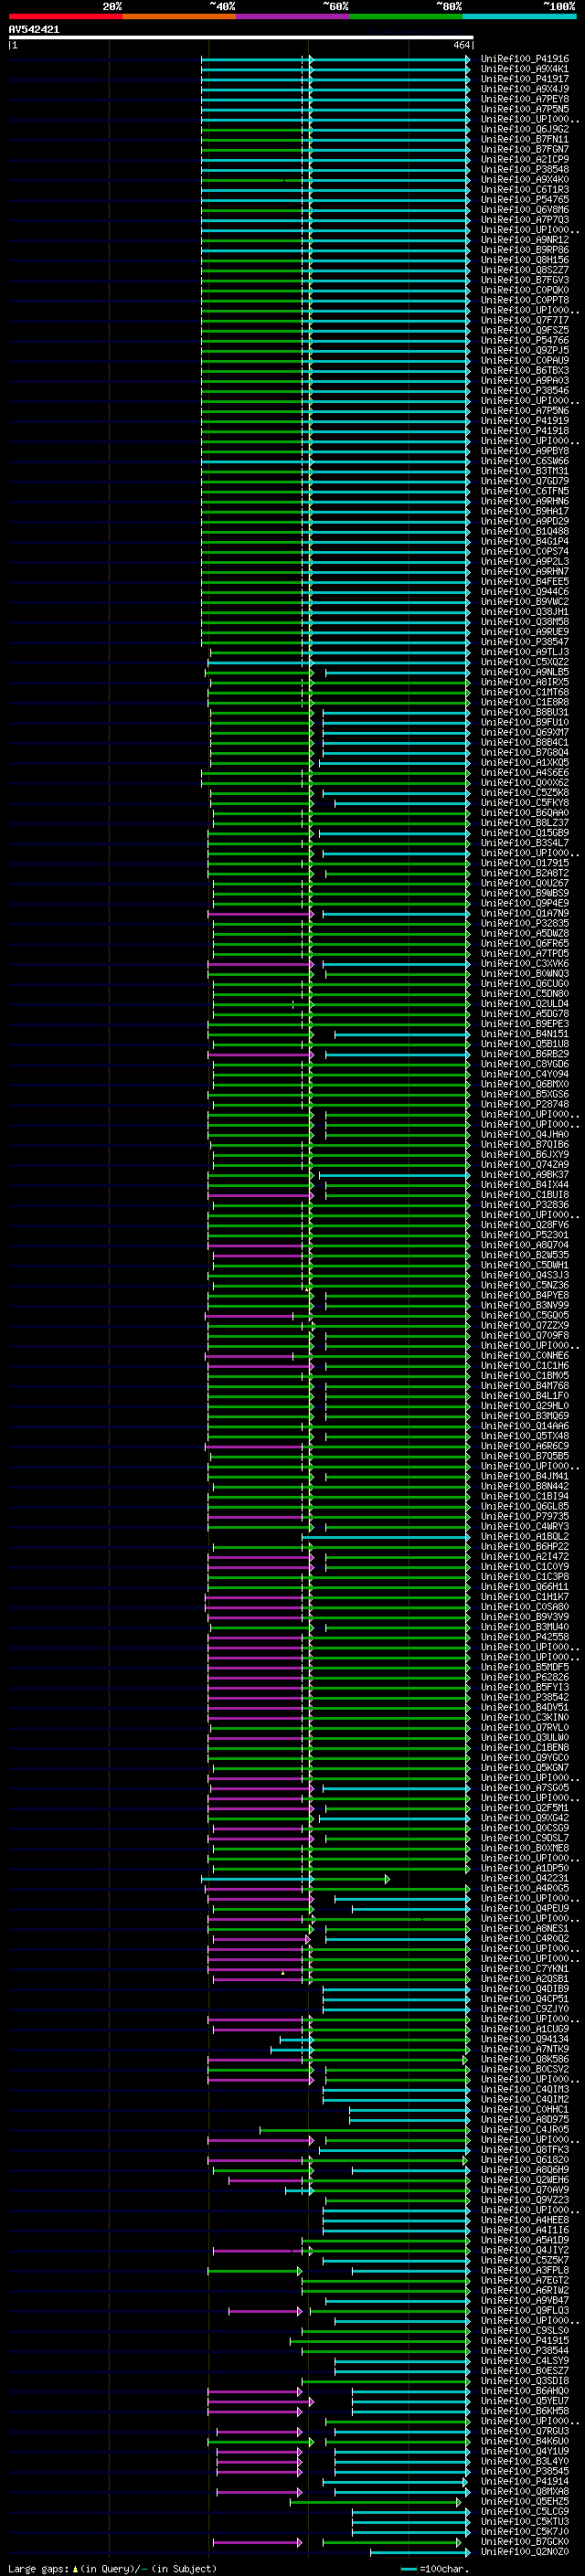
Task: Open the UniRef100_A7PEY8 hit
Action: coord(525,99)
